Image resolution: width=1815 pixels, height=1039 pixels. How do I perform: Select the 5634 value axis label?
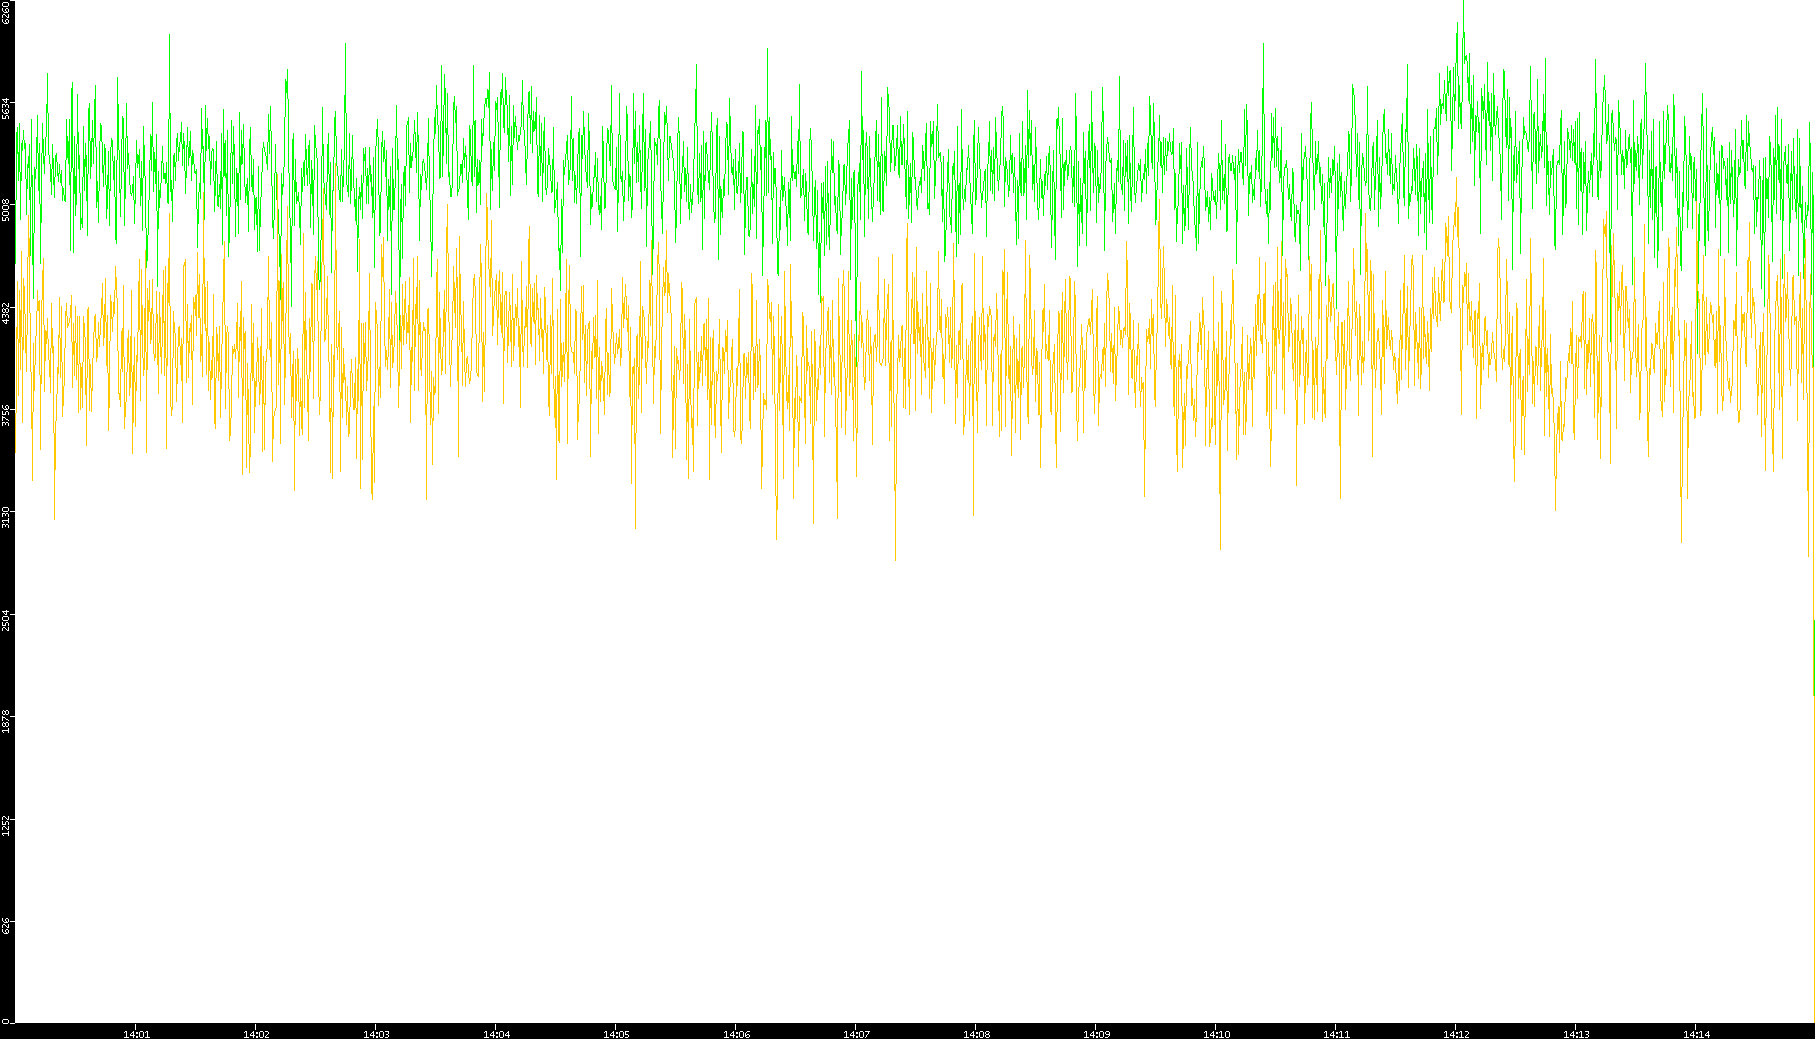point(7,108)
